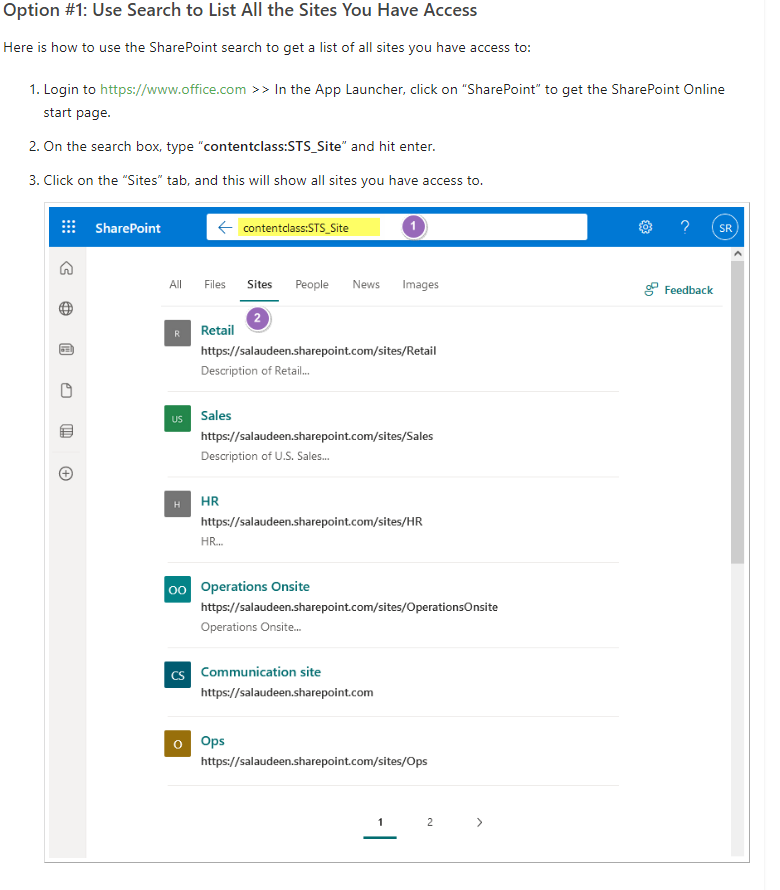Screen dimensions: 780x890
Task: Open the Communication site title link
Action: point(261,672)
